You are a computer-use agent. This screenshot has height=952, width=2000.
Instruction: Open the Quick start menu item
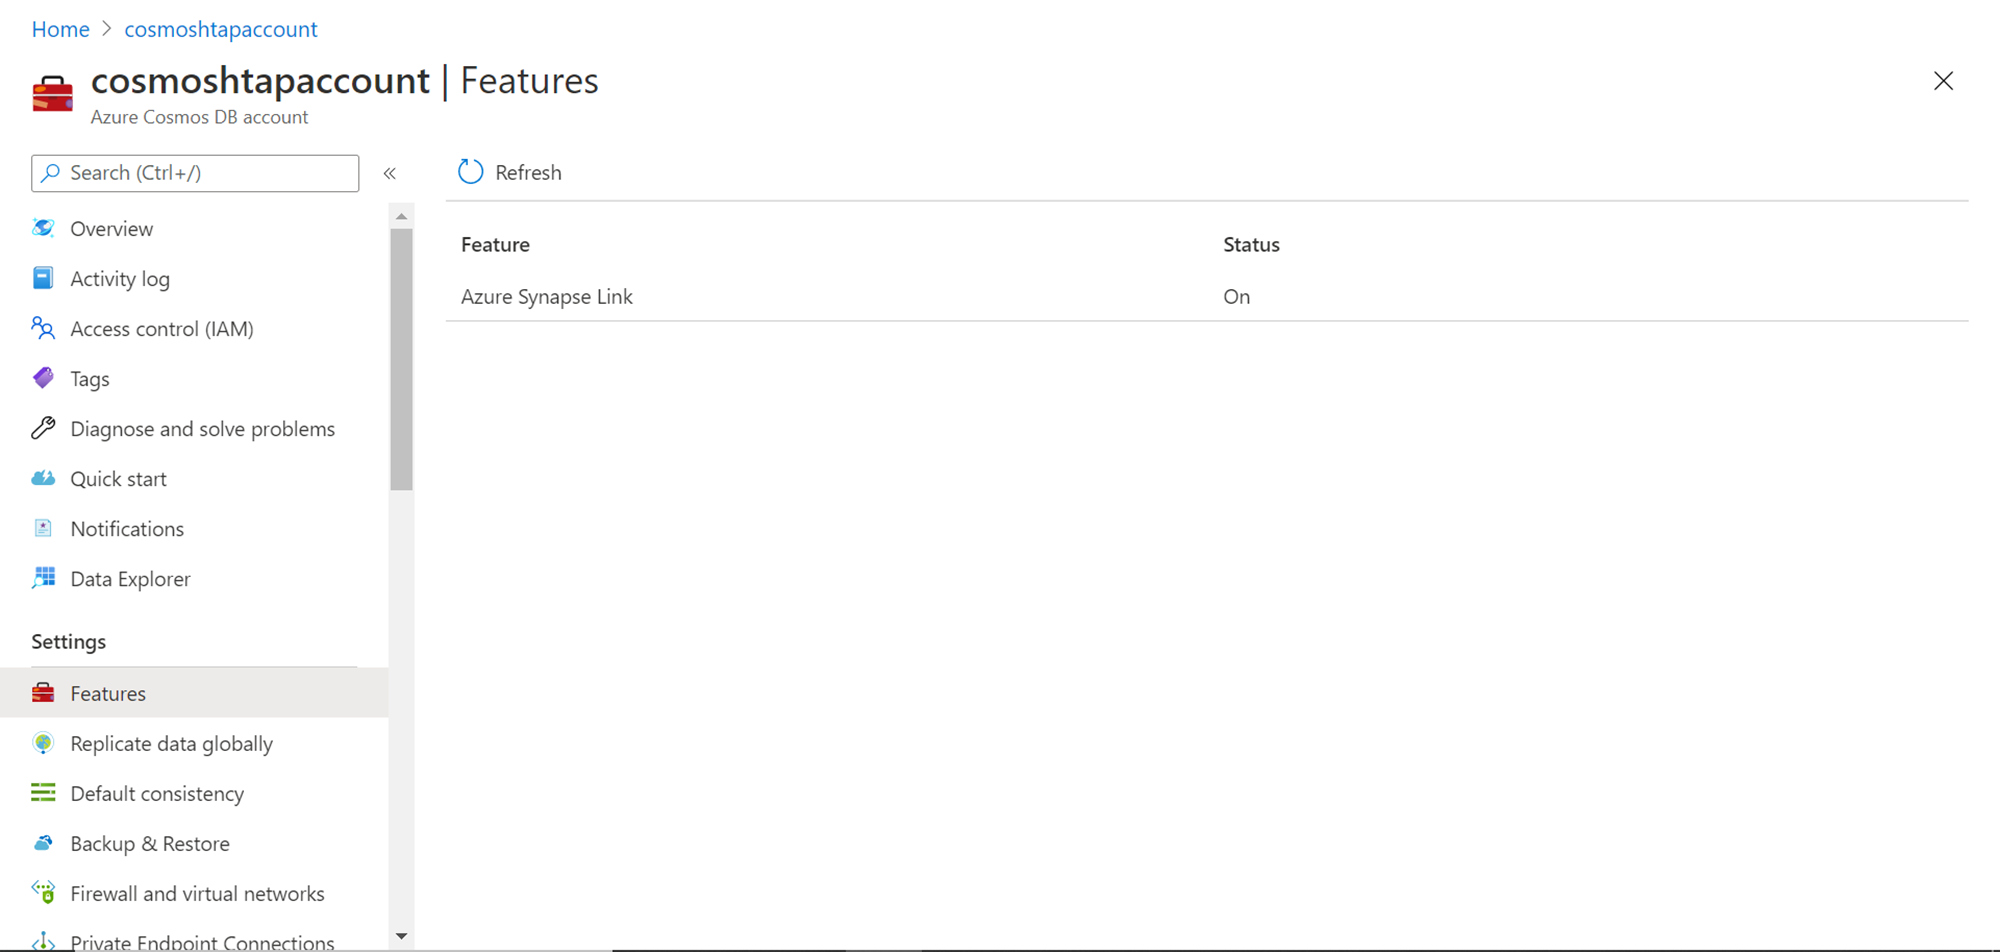click(x=118, y=478)
